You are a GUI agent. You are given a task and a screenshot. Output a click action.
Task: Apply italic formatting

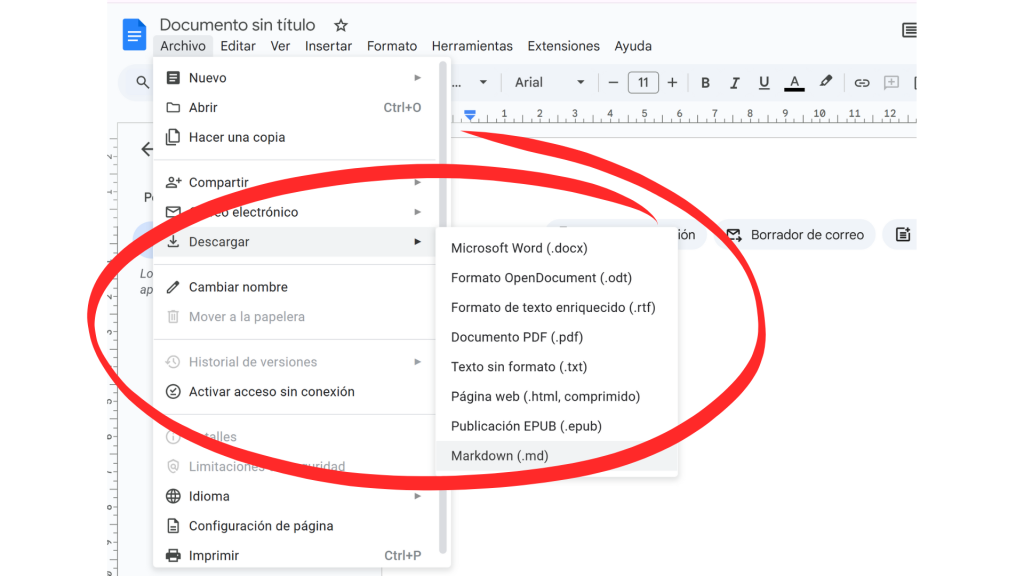[735, 83]
